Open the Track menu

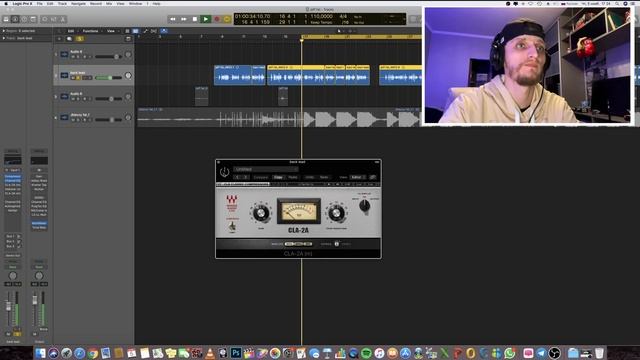62,3
